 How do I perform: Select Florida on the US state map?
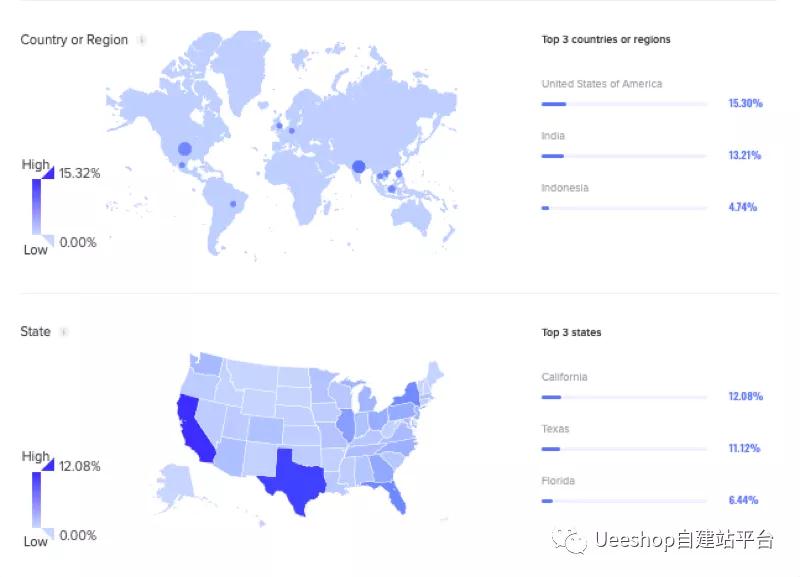click(395, 497)
